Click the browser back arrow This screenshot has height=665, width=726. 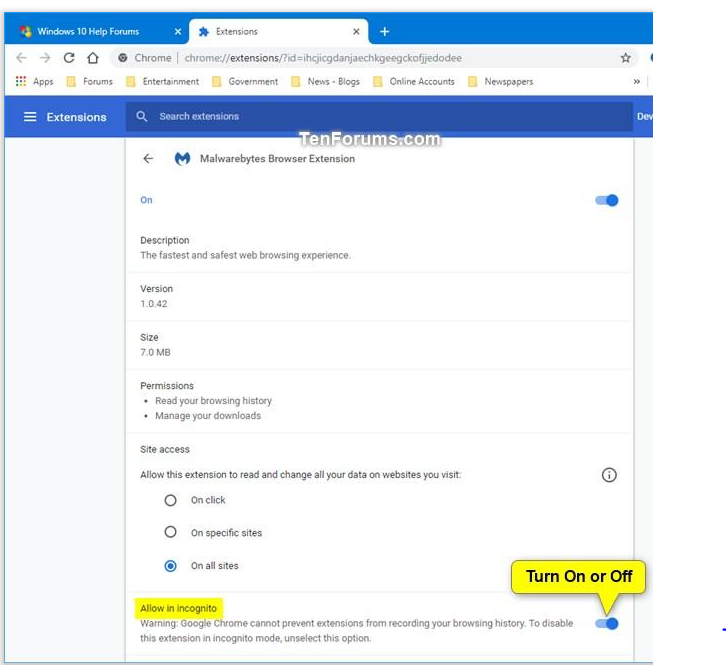pyautogui.click(x=21, y=58)
